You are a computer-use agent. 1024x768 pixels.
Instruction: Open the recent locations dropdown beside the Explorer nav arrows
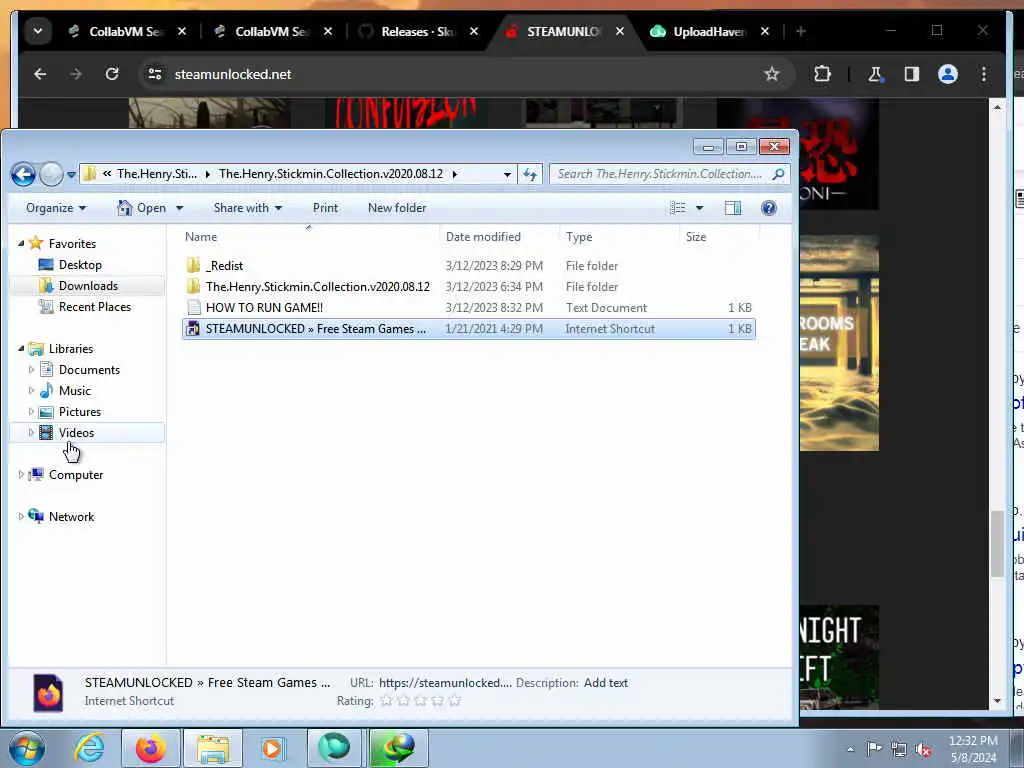click(71, 175)
